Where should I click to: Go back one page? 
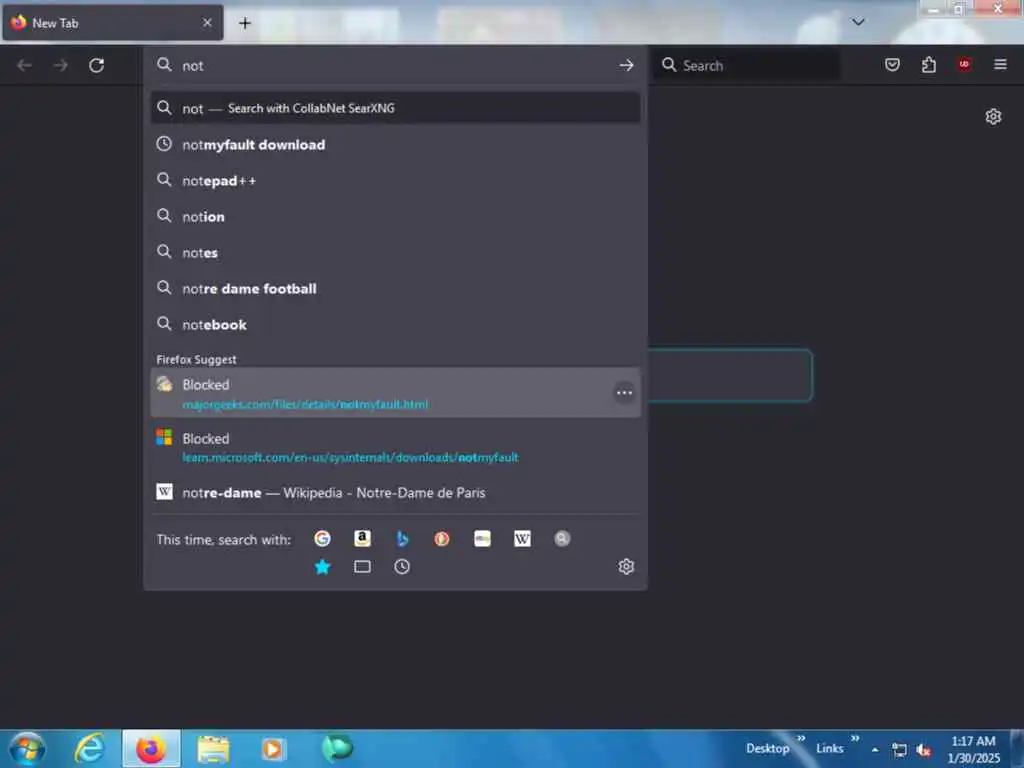(x=24, y=65)
